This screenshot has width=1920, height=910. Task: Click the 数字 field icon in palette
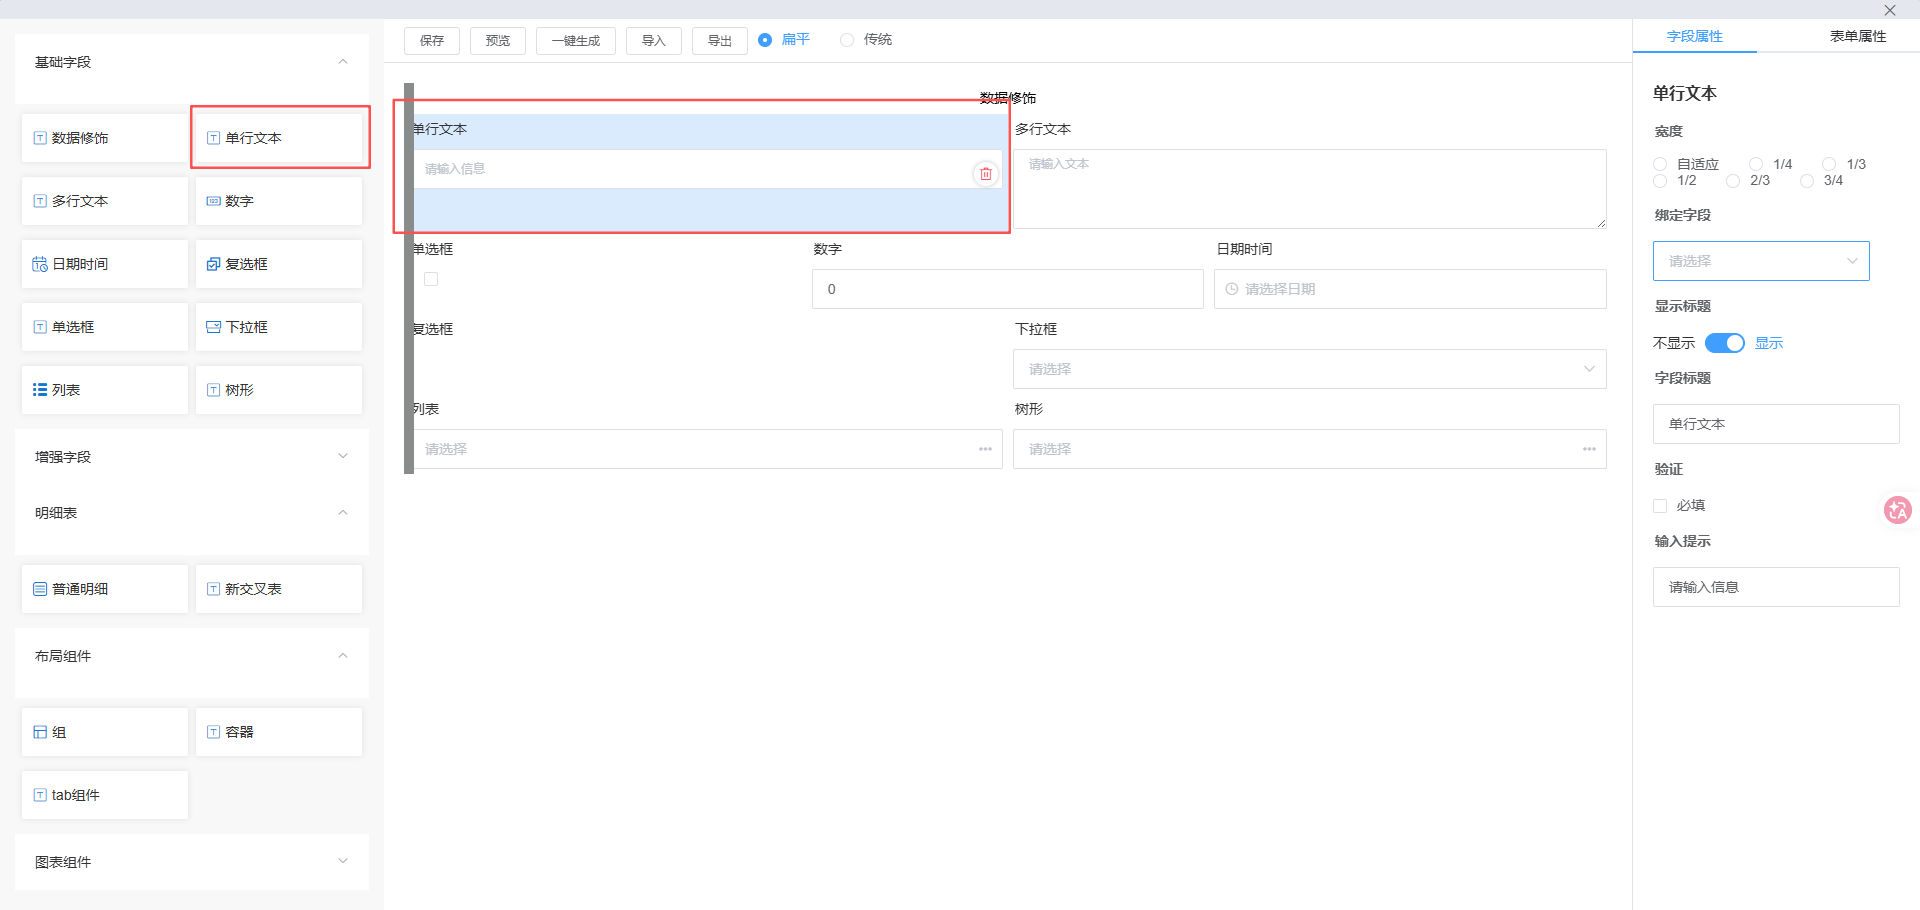pos(213,201)
